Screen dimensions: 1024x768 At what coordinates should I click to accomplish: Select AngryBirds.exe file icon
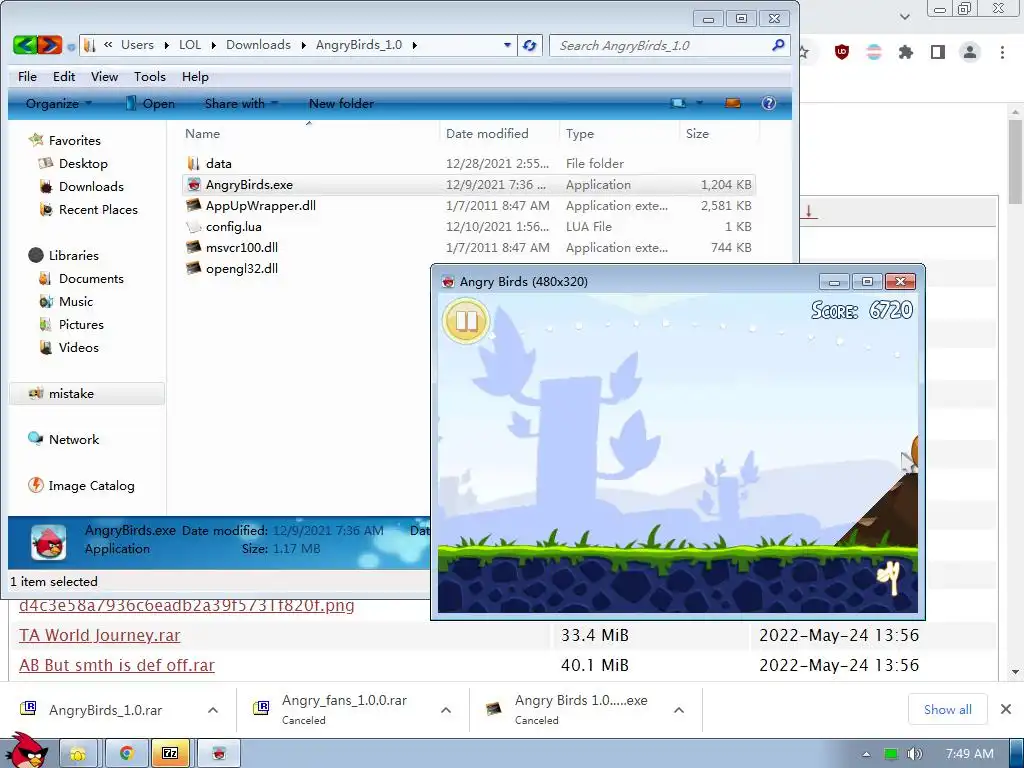193,185
